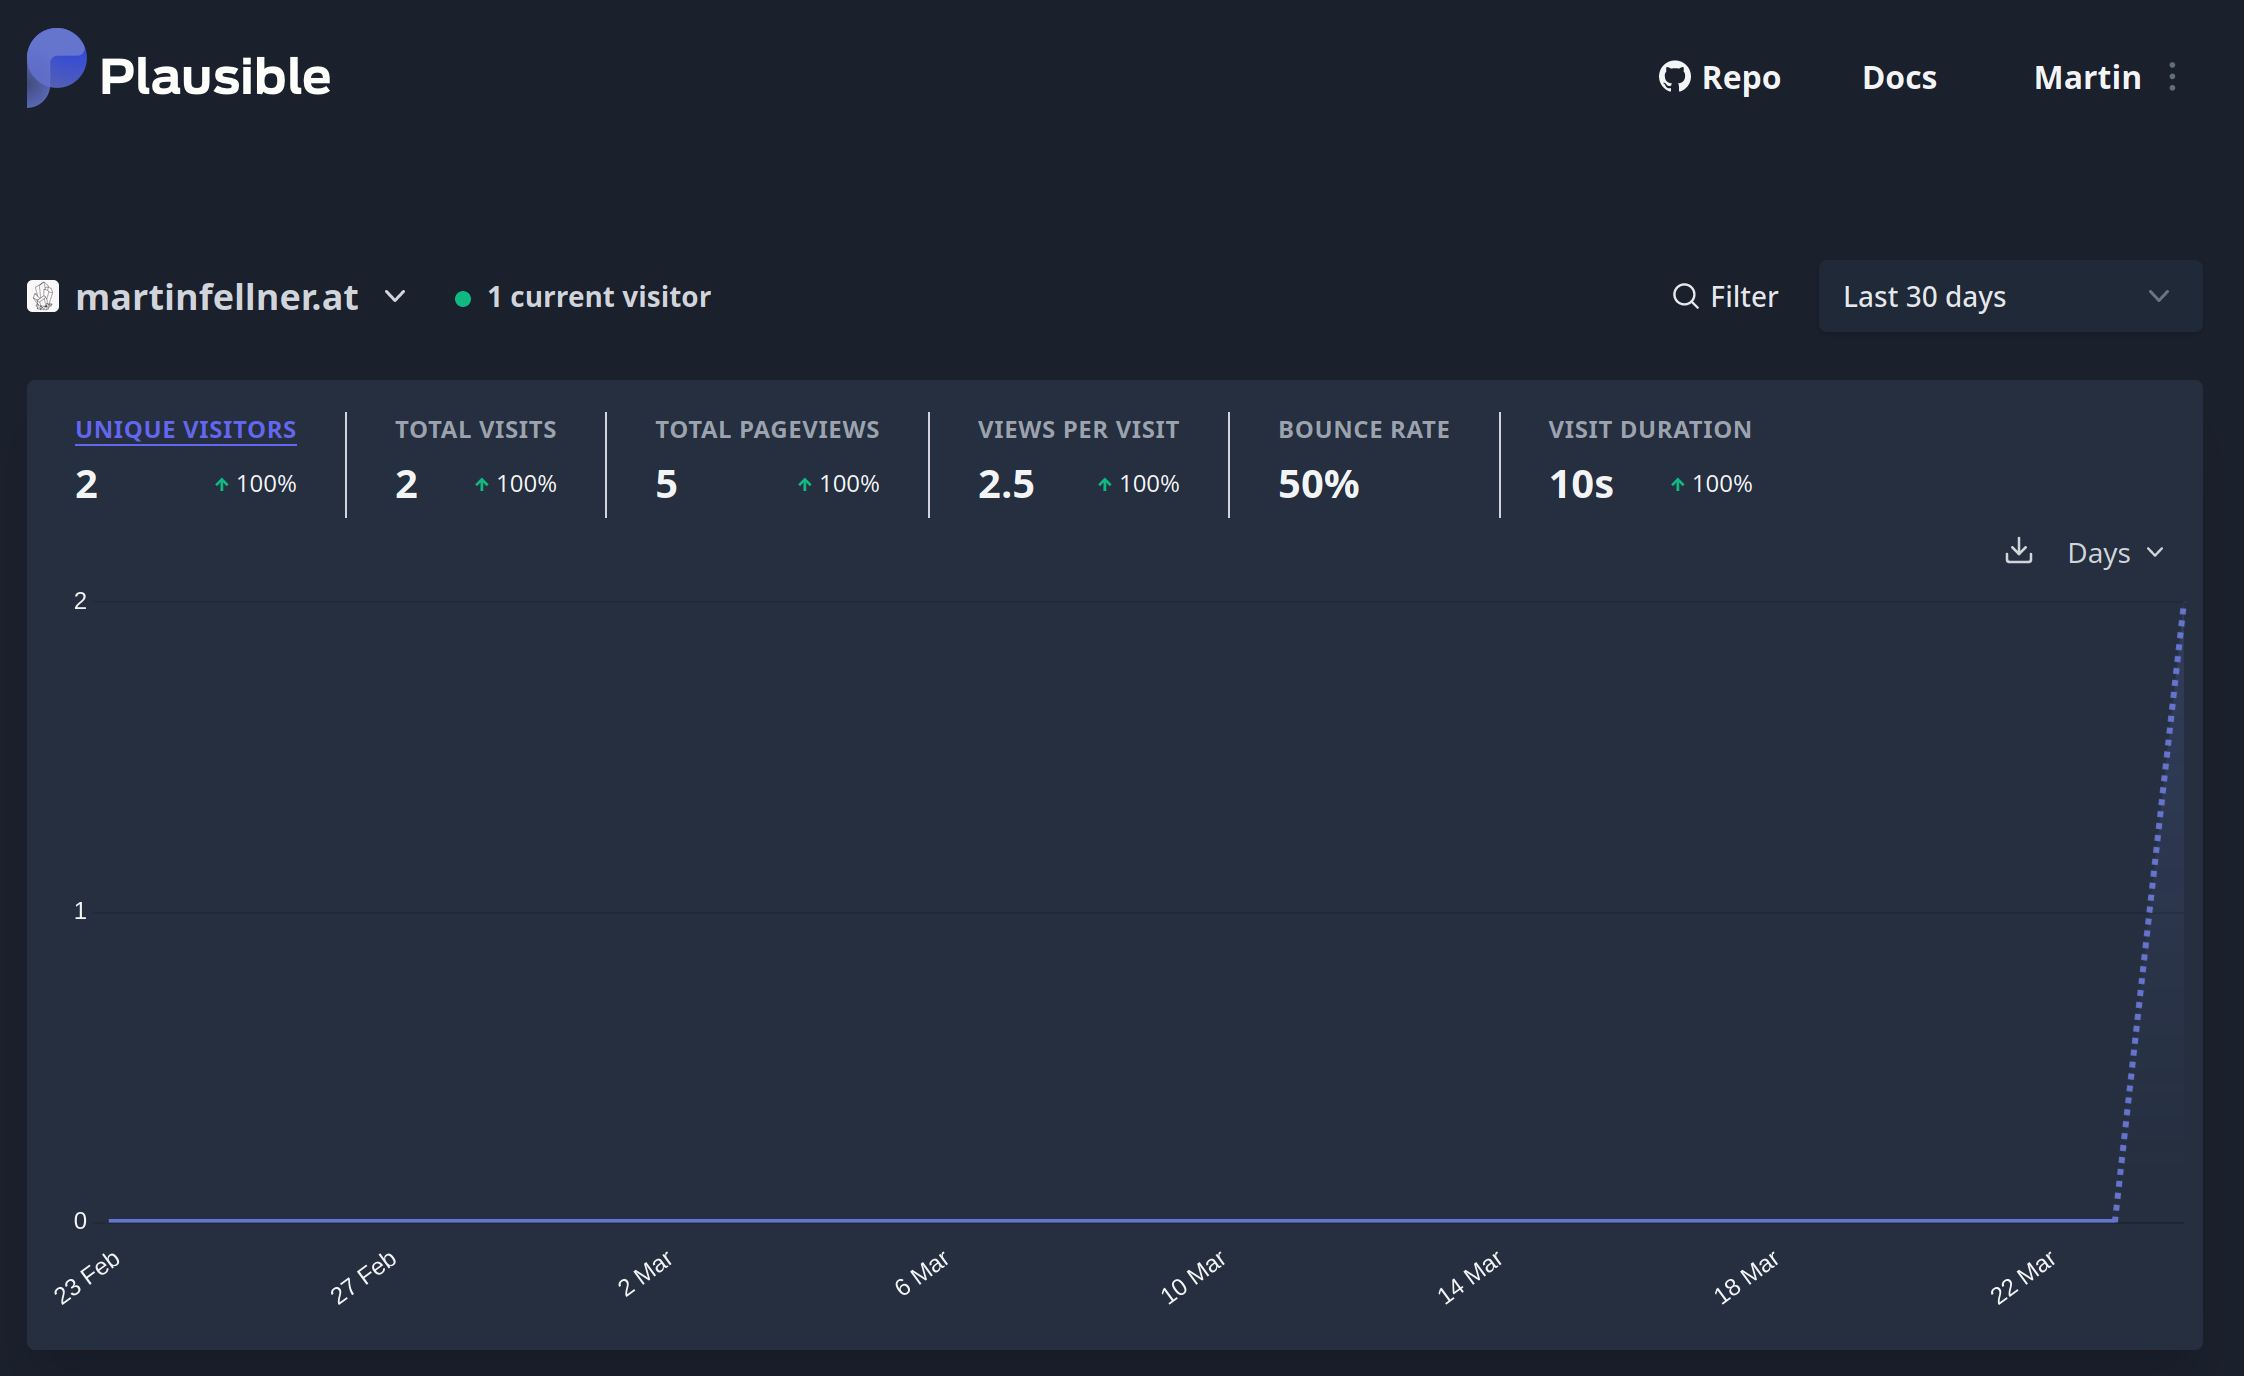Click the three-dot menu next to Martin

(x=2172, y=77)
